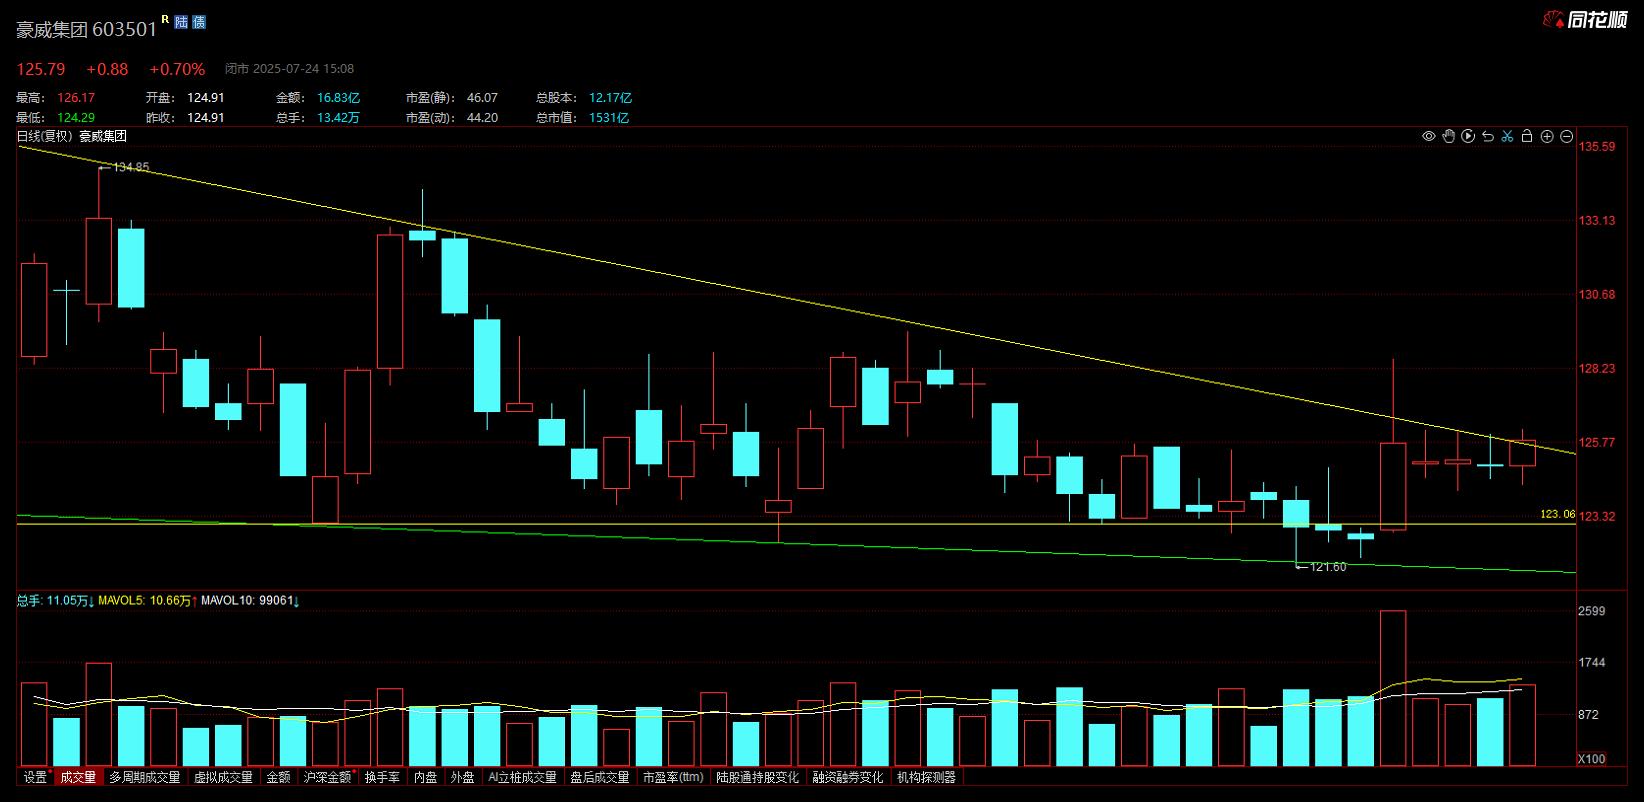Switch to 虚拟成交量 tab
Screen dimensions: 1644x802
click(x=223, y=777)
